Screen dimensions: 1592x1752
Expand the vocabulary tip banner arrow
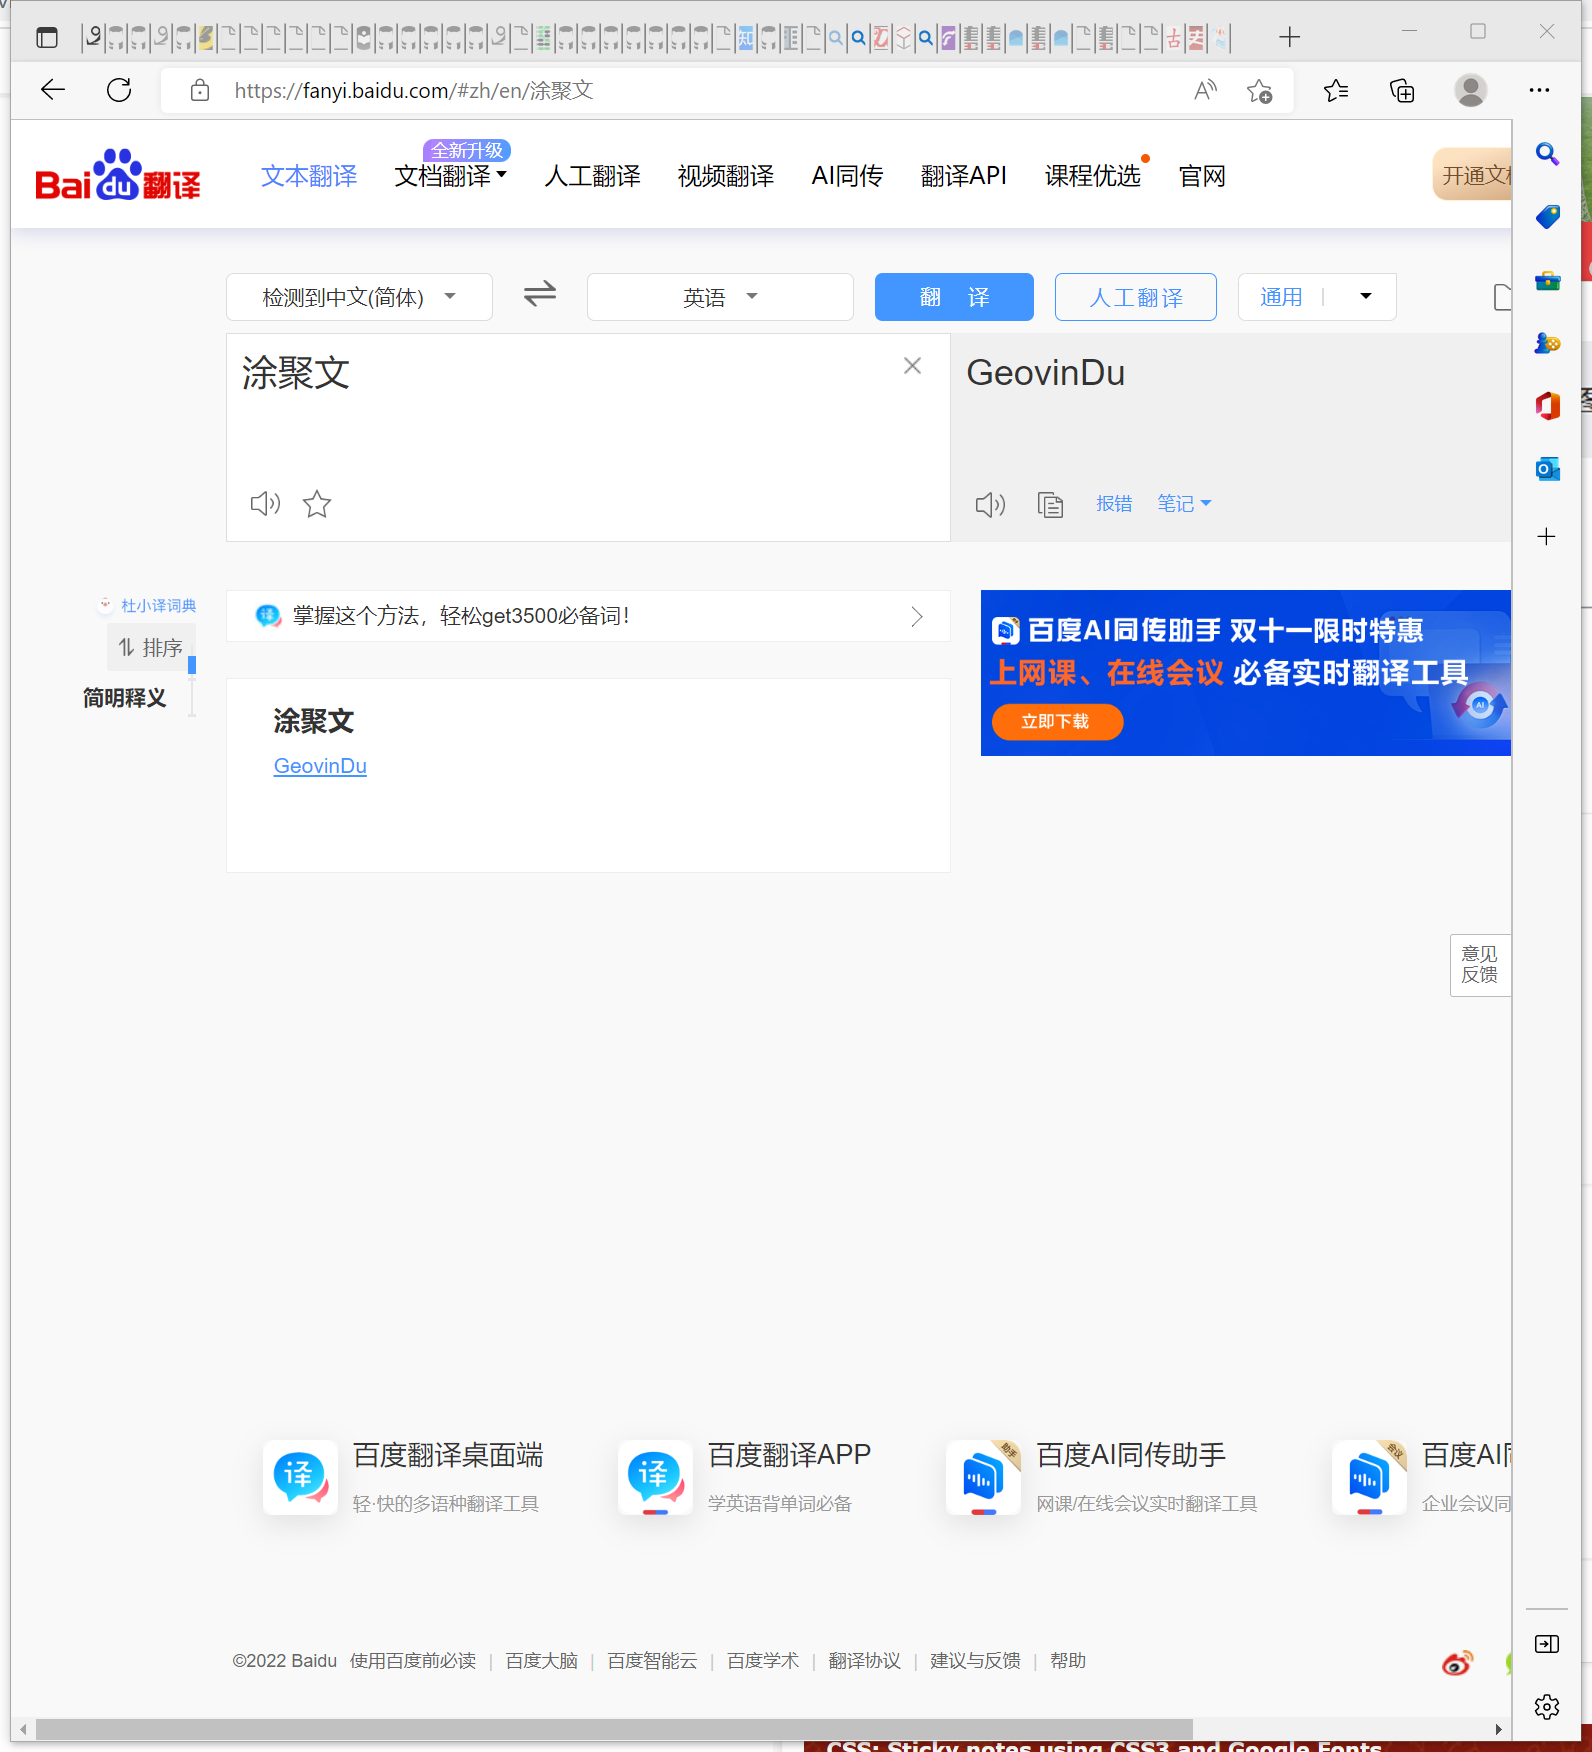(916, 616)
